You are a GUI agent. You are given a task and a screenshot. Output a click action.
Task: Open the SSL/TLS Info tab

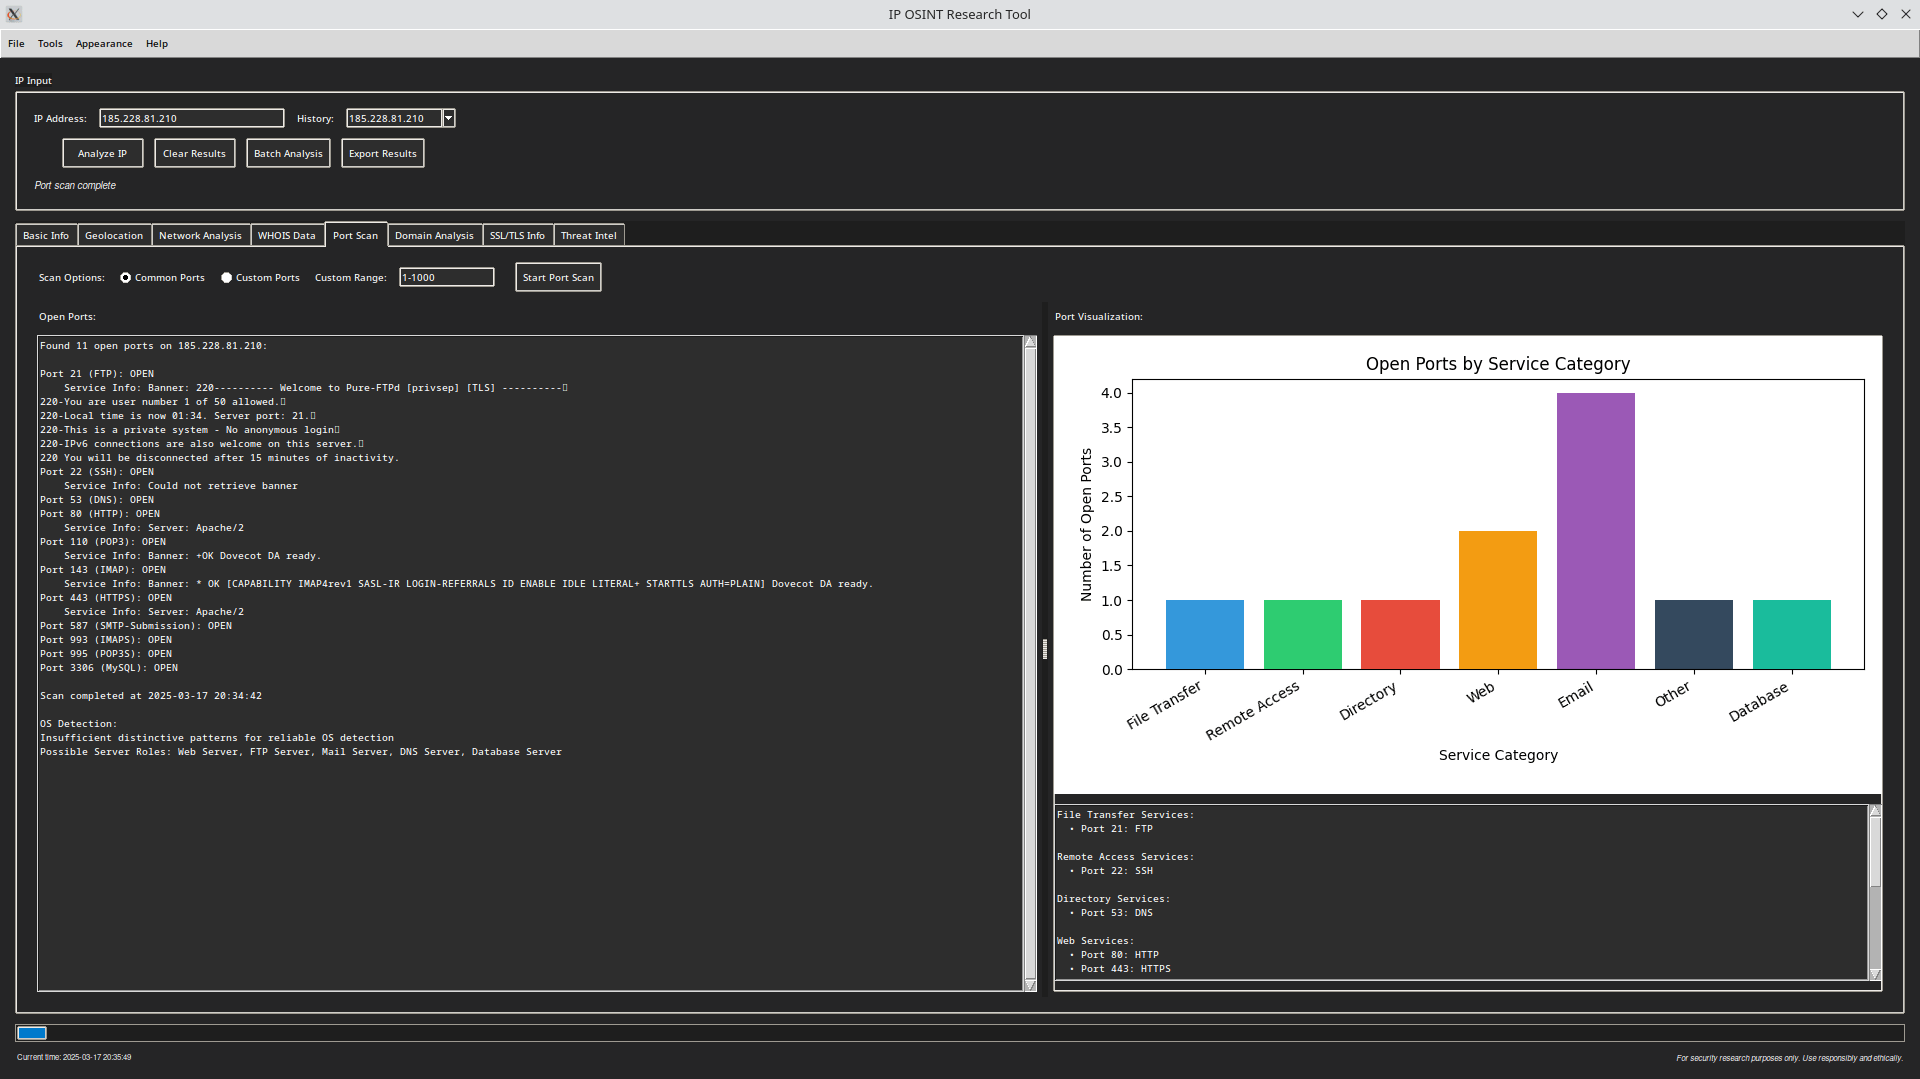pyautogui.click(x=517, y=236)
